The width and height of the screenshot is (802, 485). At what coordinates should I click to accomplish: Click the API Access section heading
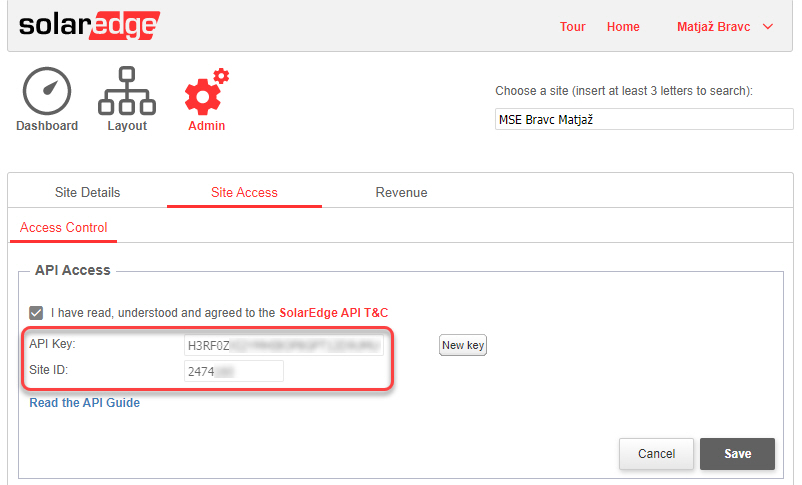73,270
